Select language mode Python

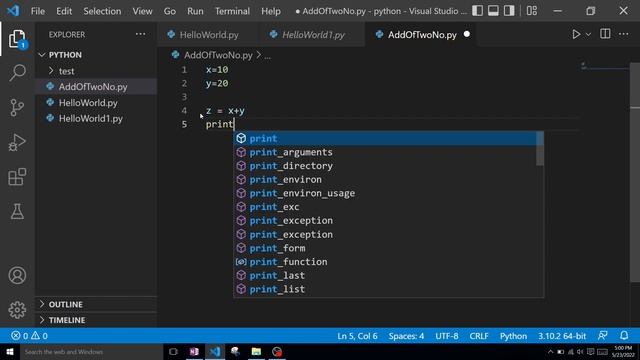513,336
